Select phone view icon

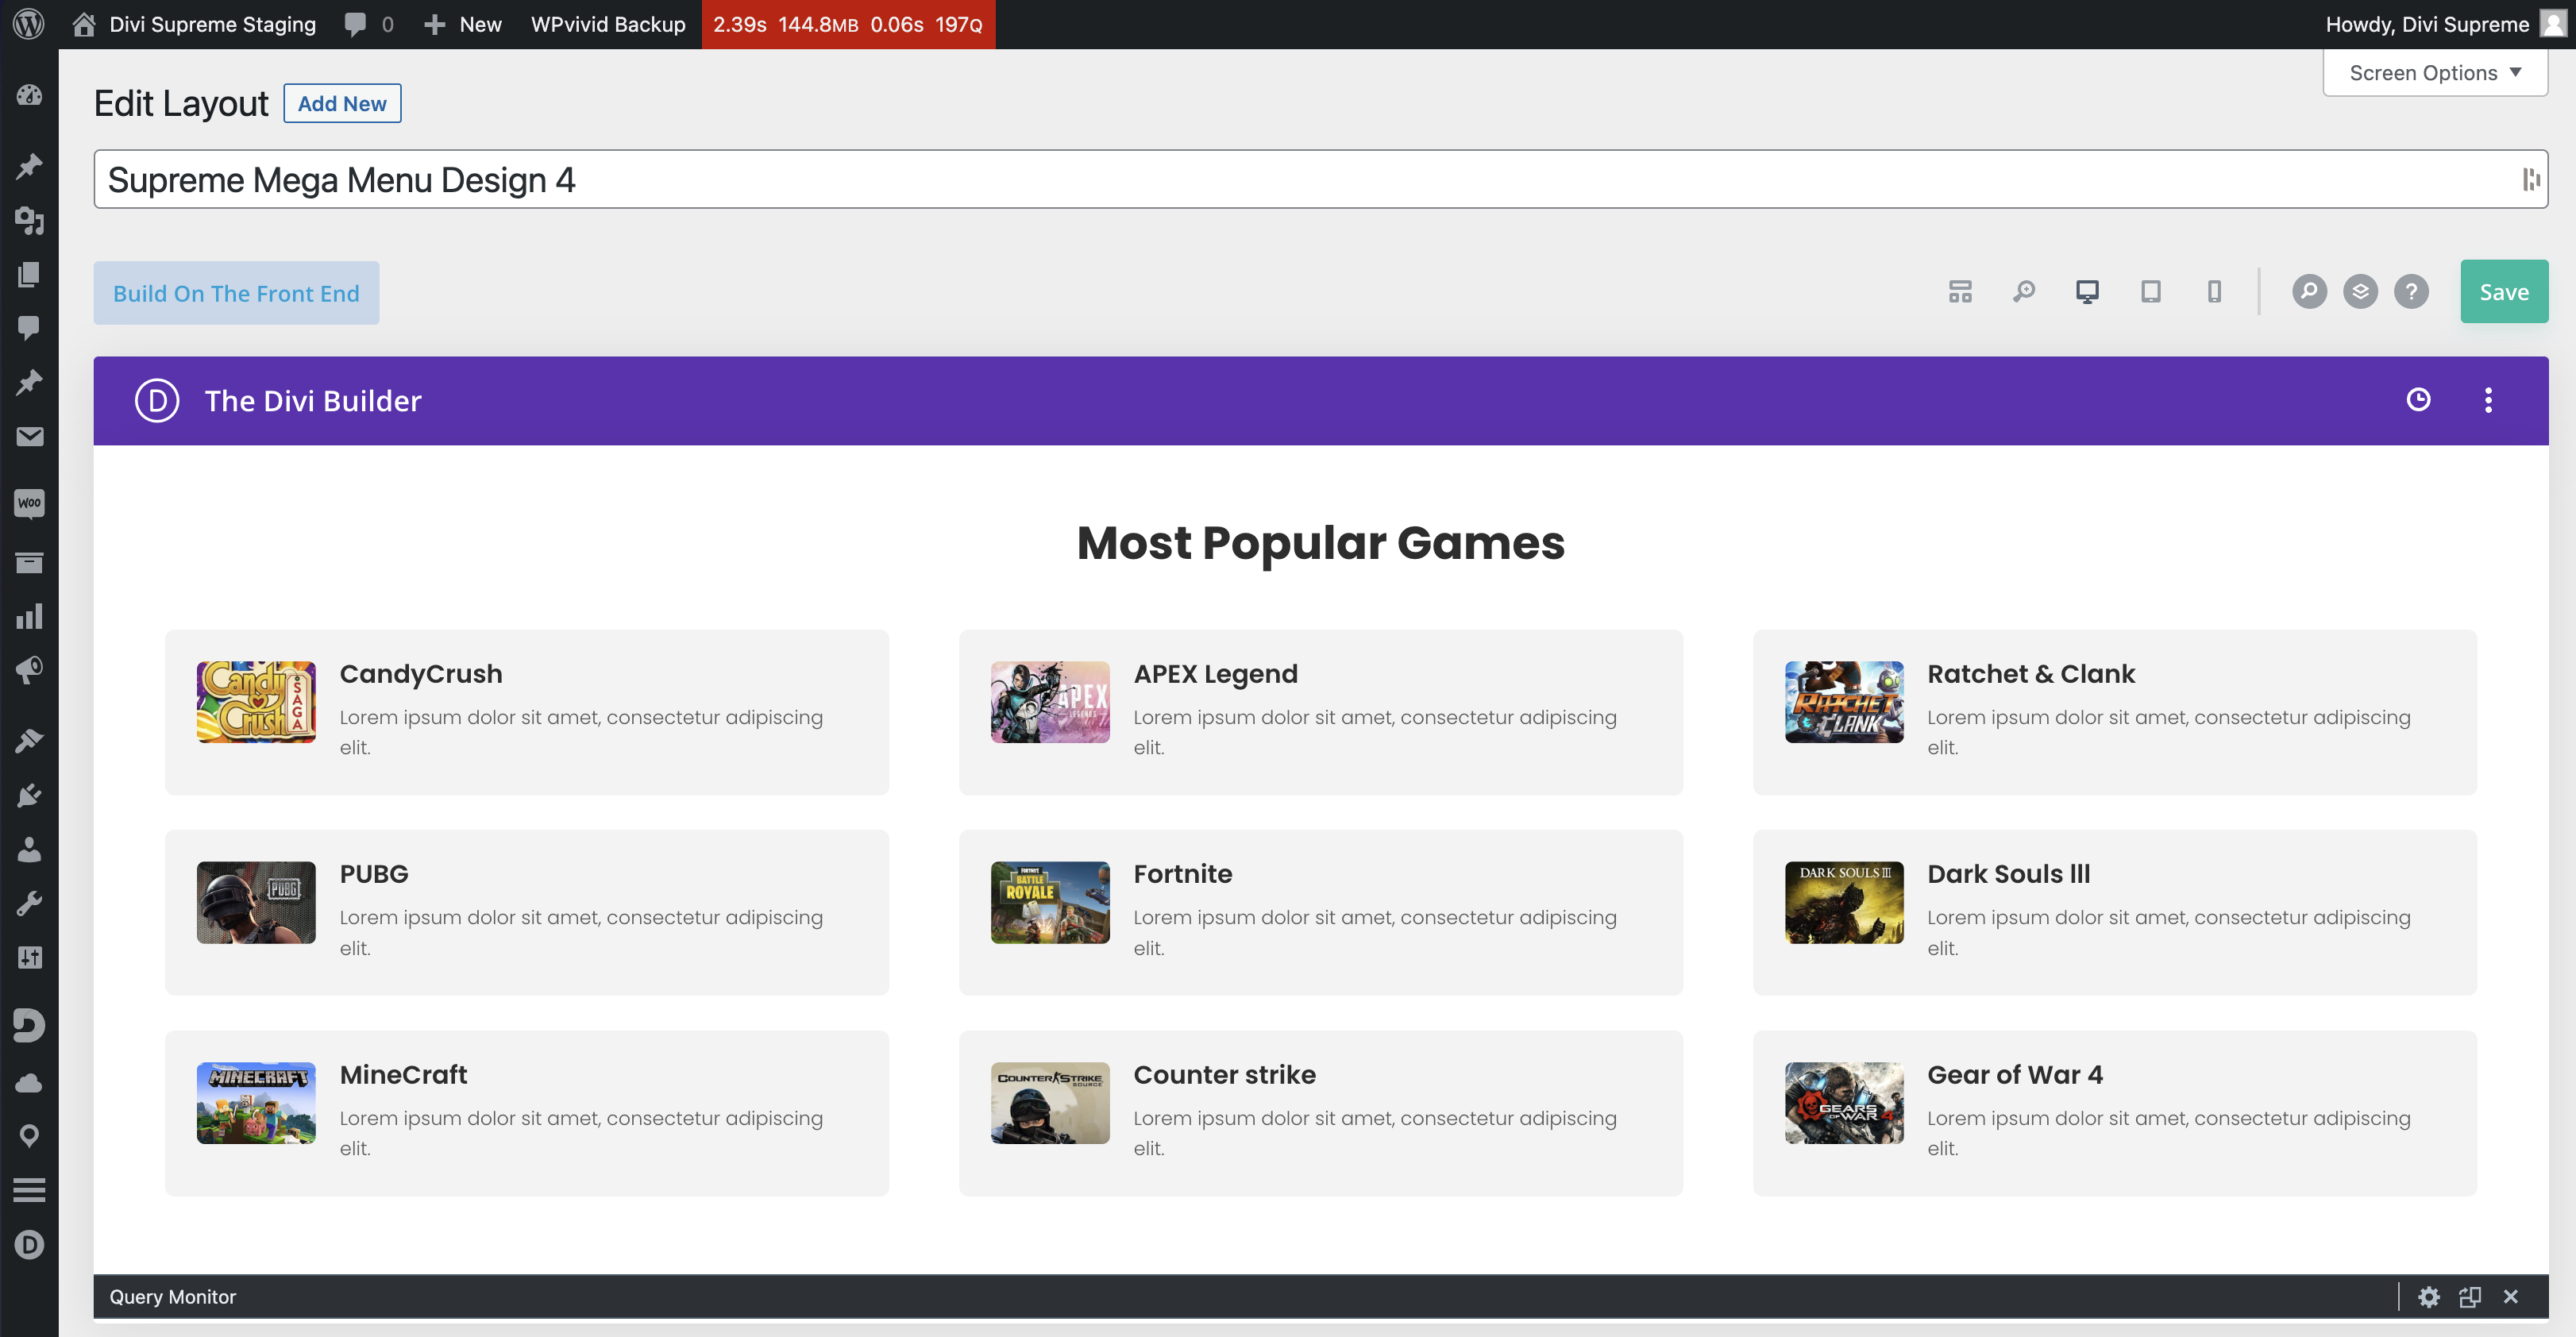click(x=2214, y=292)
